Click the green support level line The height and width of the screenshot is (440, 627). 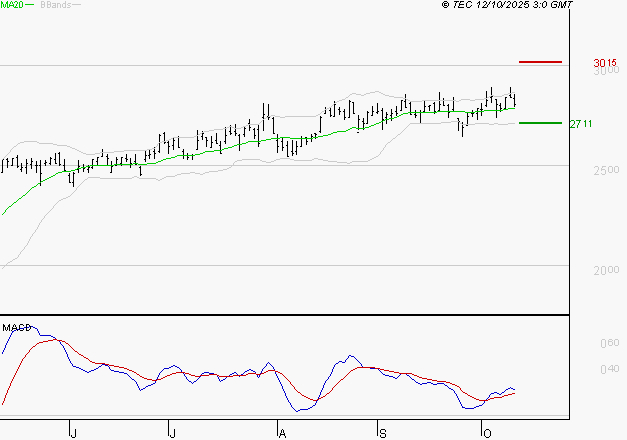tap(540, 123)
